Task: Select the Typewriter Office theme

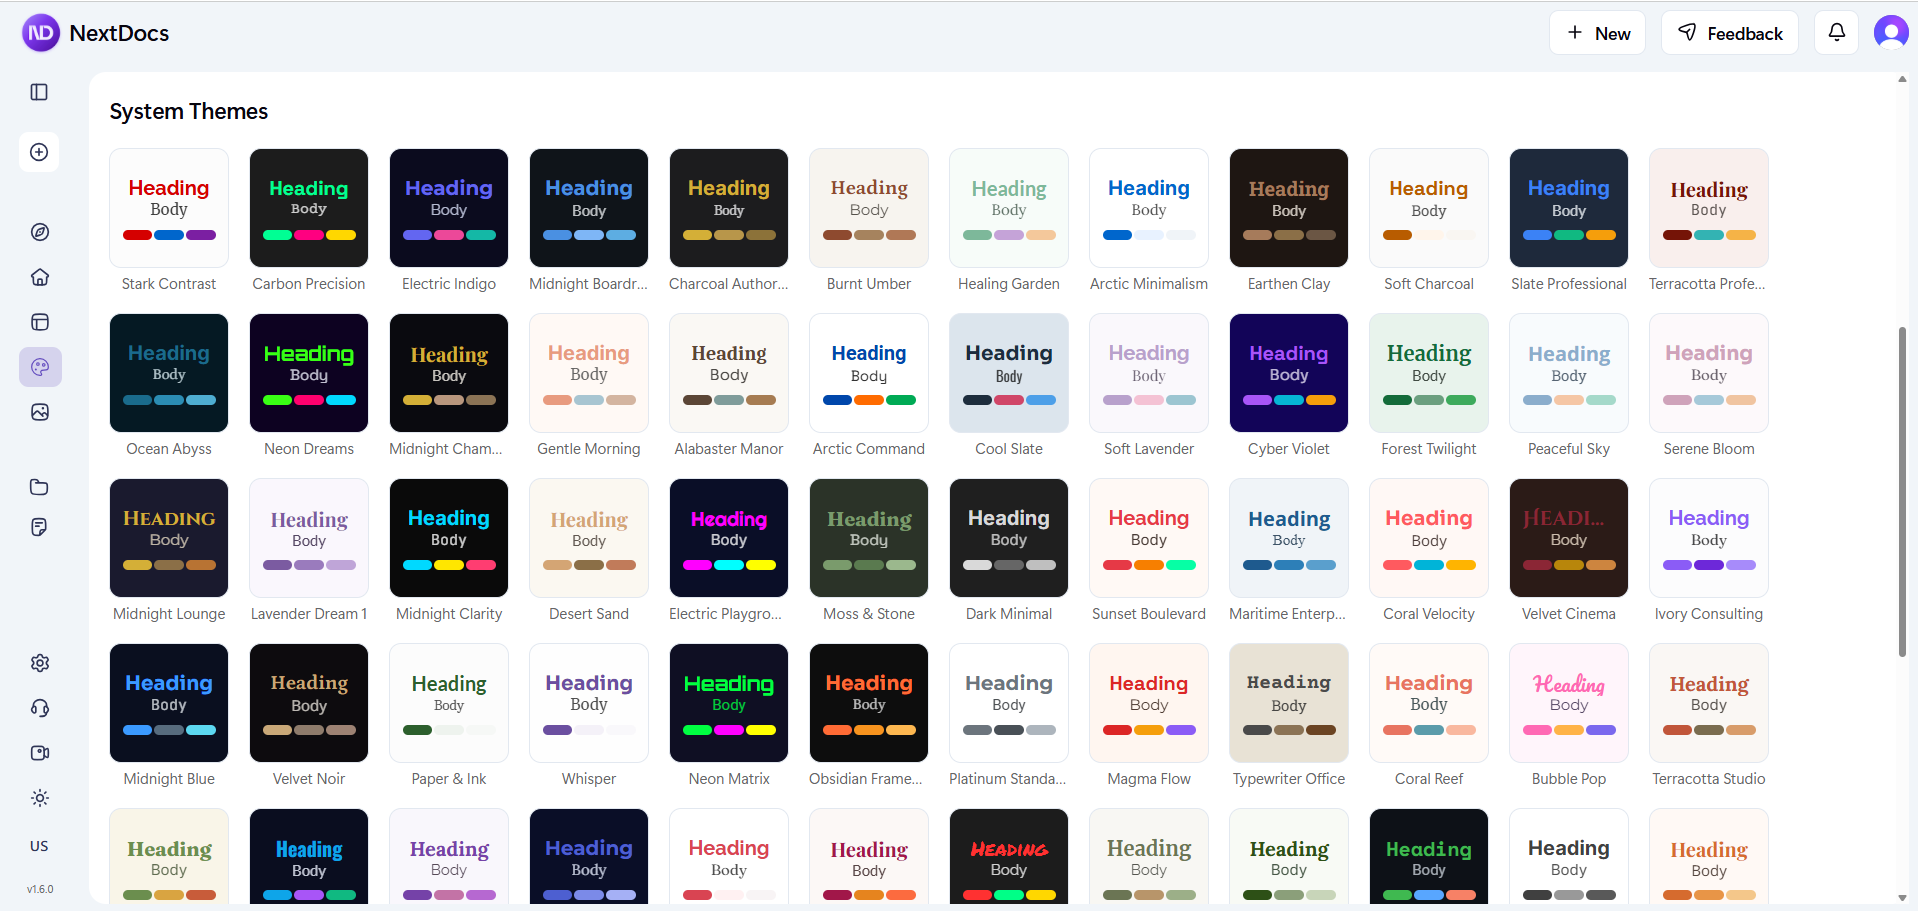Action: pyautogui.click(x=1288, y=702)
